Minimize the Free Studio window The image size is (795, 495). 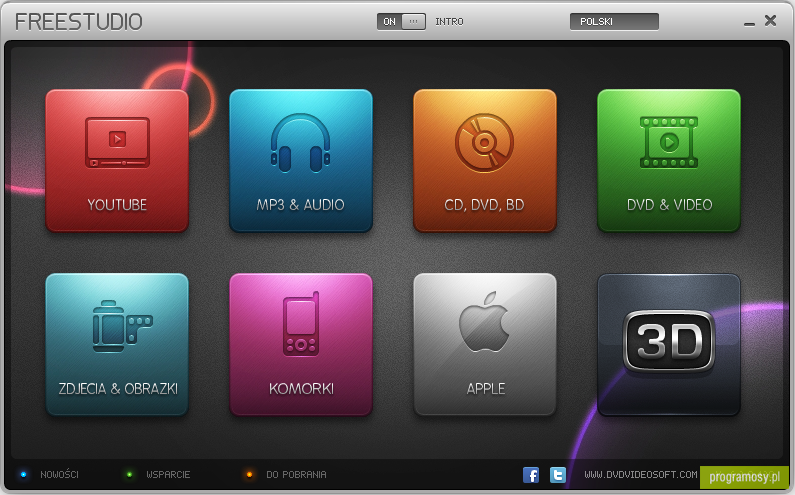tap(749, 23)
